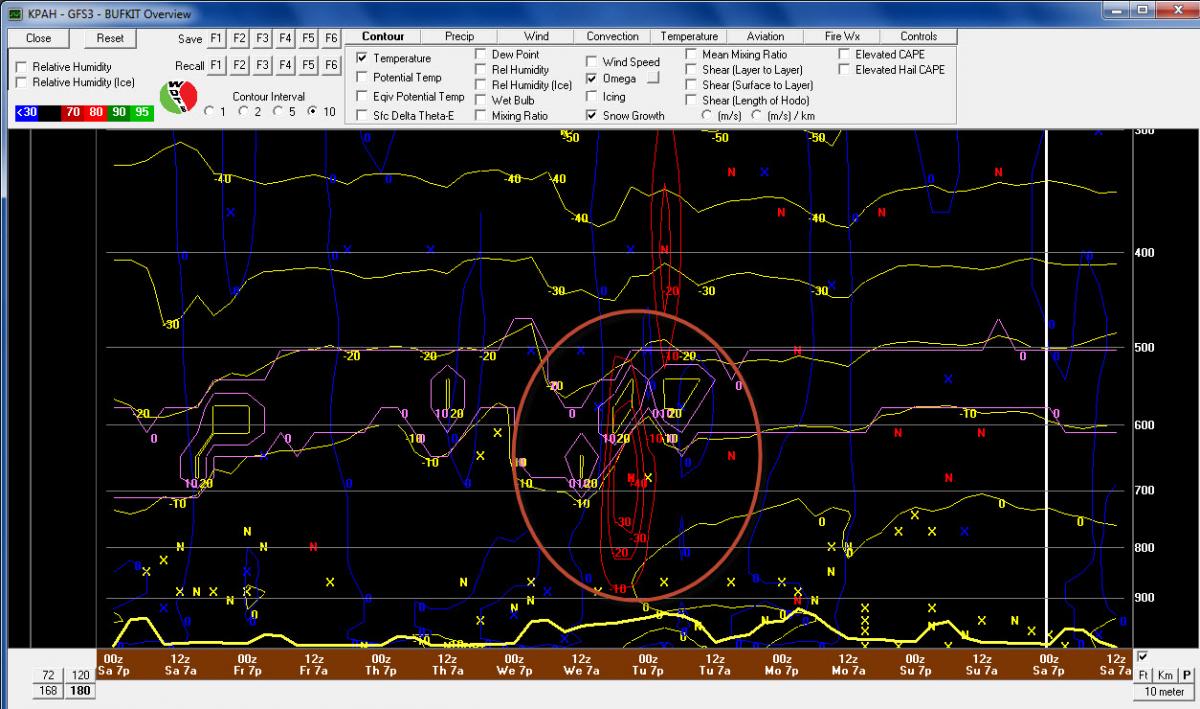
Task: Enable left-panel Relative Humidity (Ice) checkbox
Action: 22,82
